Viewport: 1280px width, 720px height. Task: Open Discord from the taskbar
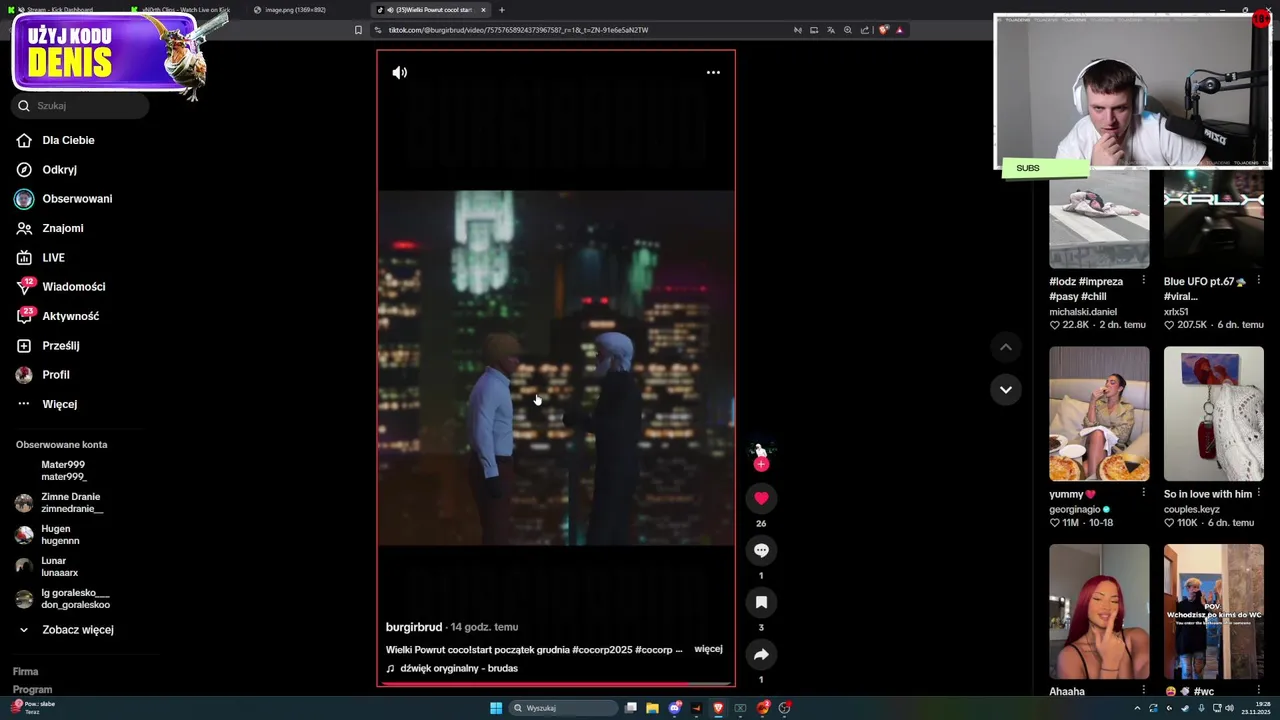[675, 708]
